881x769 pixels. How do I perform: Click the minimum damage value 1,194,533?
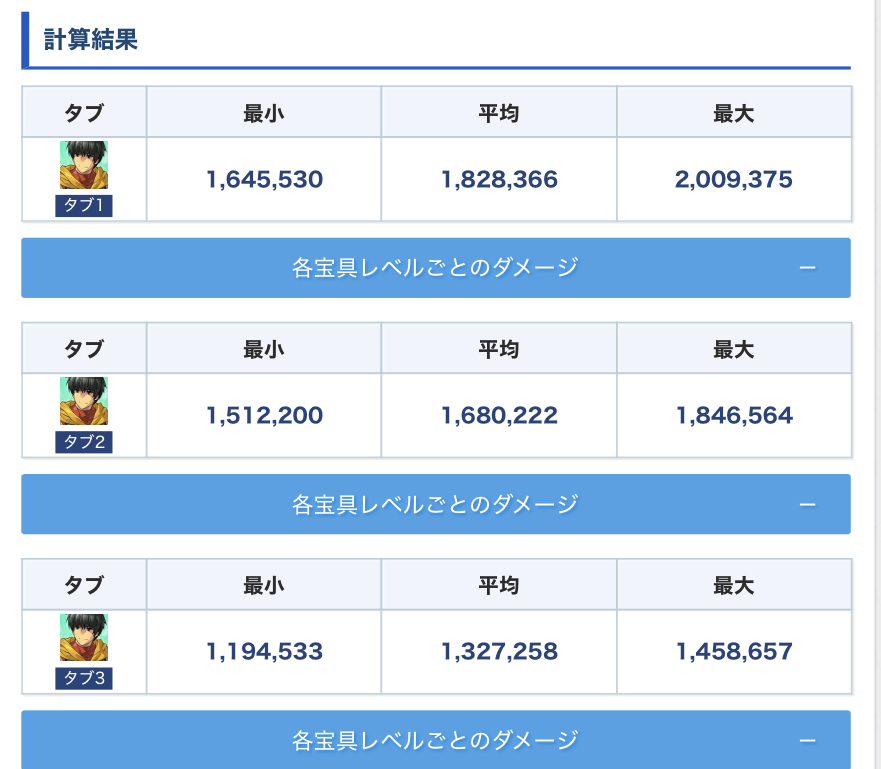(264, 652)
